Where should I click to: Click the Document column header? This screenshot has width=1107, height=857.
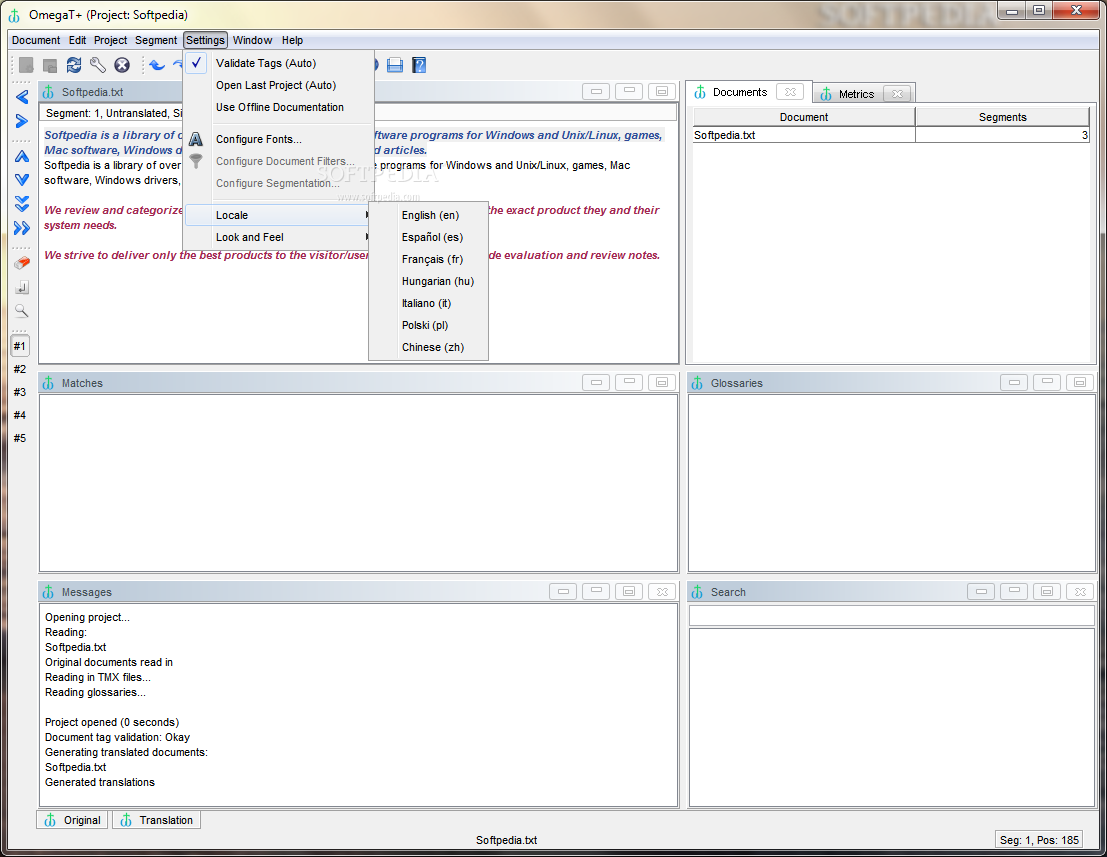pos(803,117)
